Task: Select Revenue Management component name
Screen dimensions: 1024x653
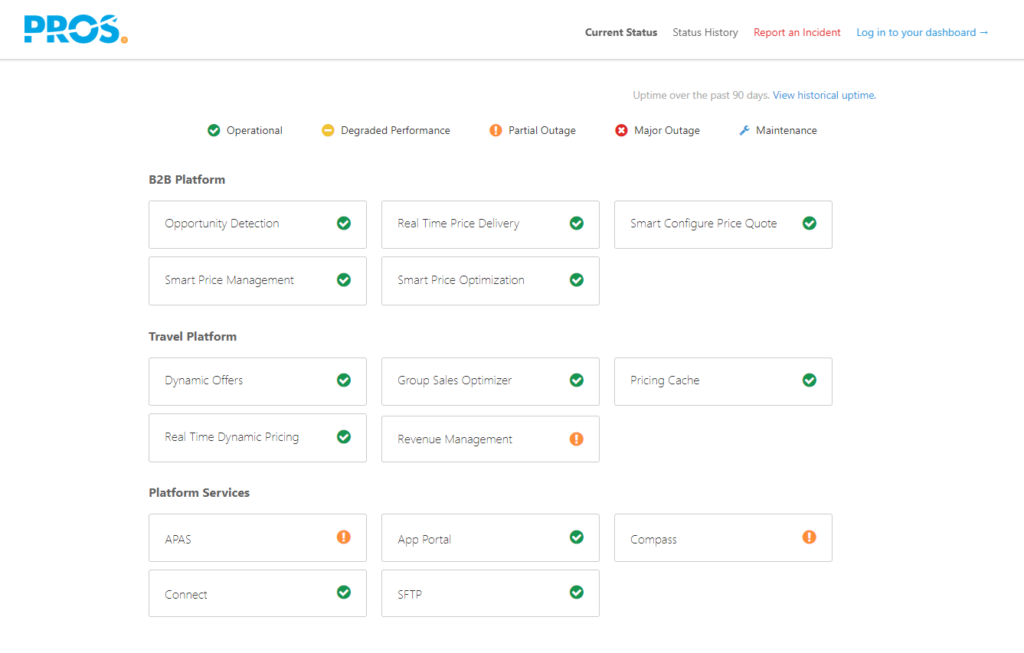Action: [455, 439]
